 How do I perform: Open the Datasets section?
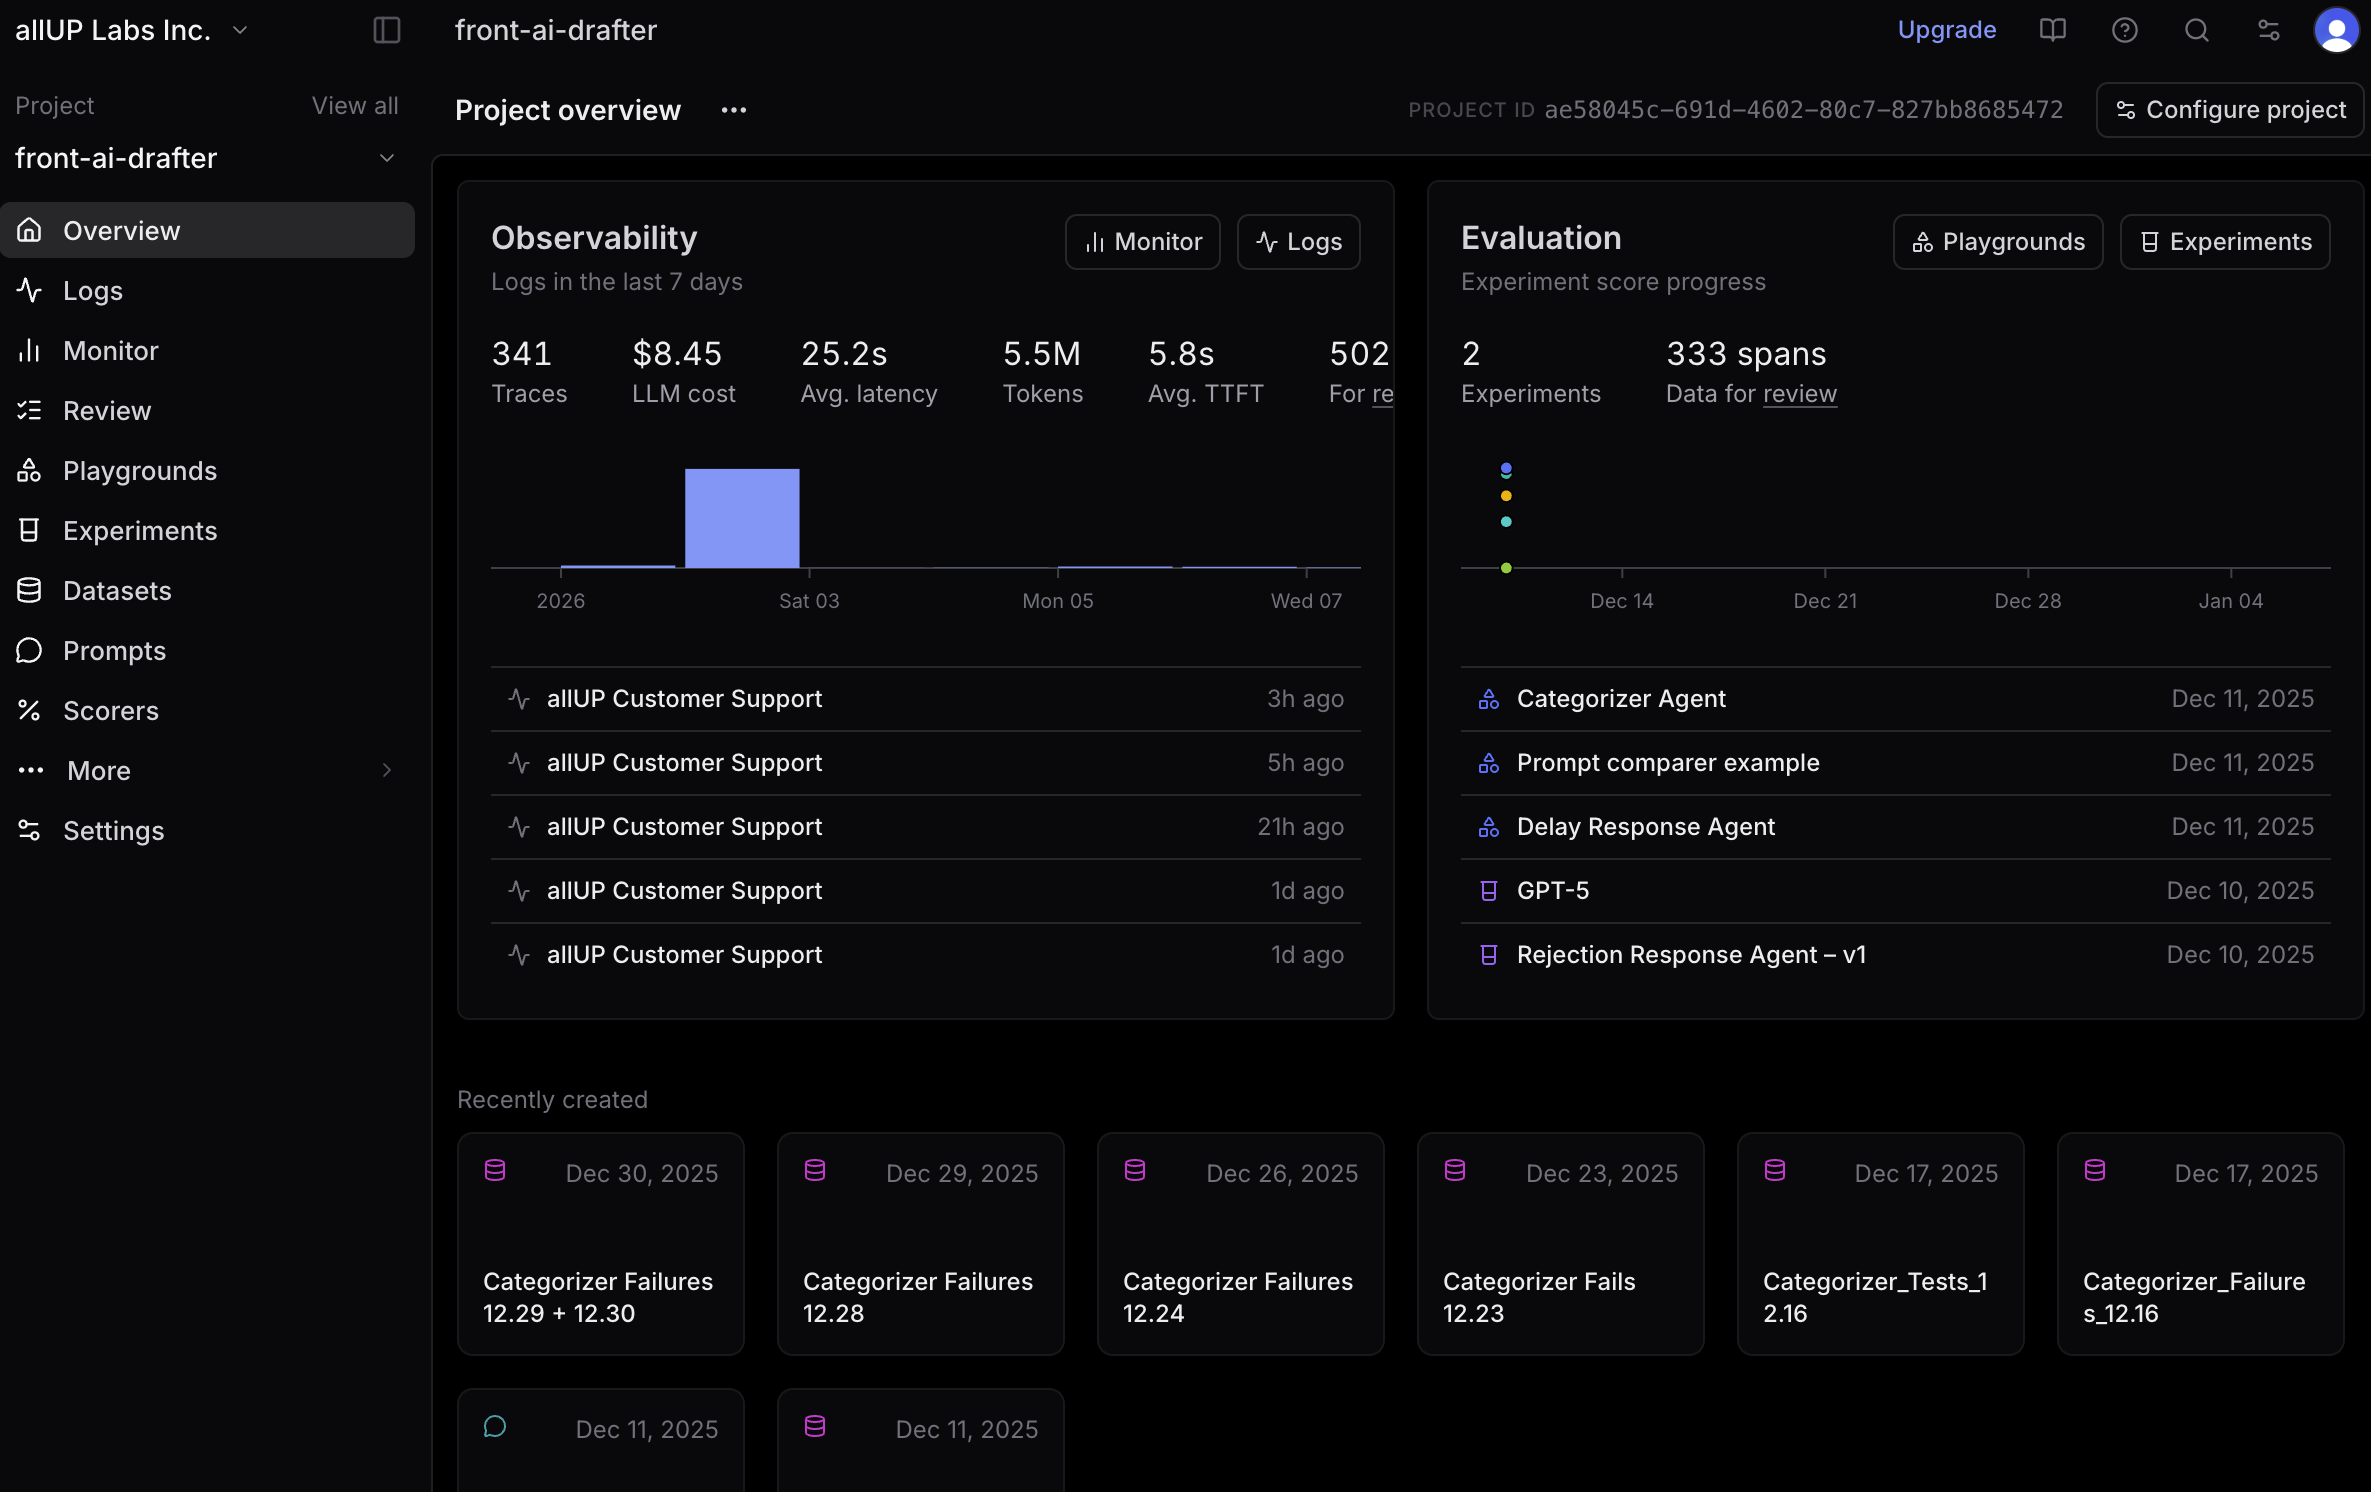point(117,590)
